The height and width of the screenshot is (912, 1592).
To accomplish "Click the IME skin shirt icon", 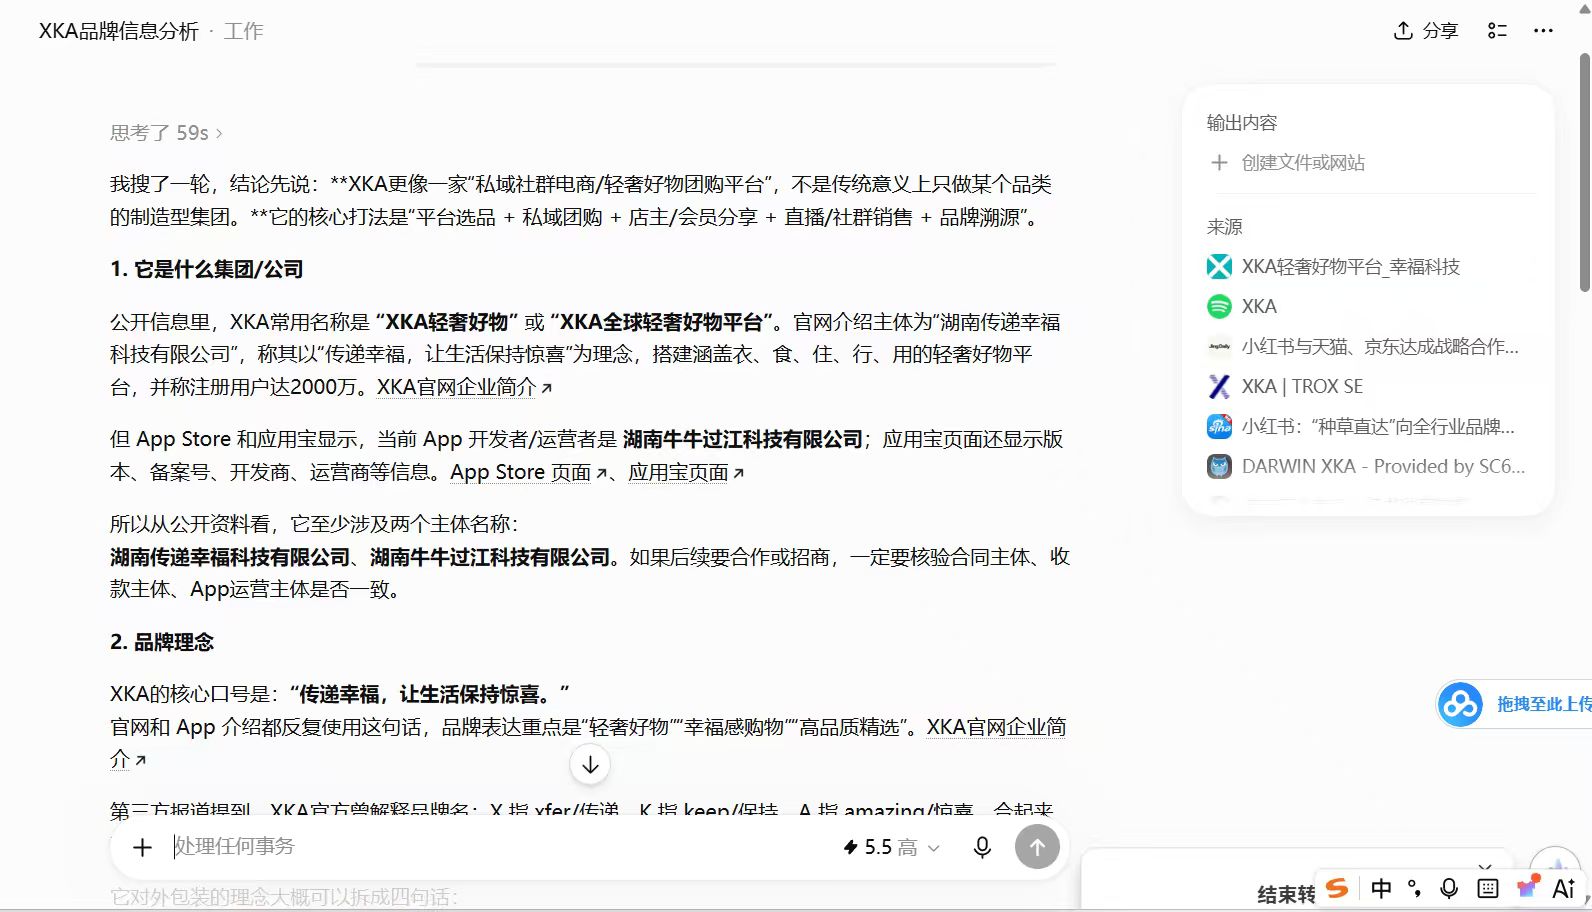I will click(1527, 886).
